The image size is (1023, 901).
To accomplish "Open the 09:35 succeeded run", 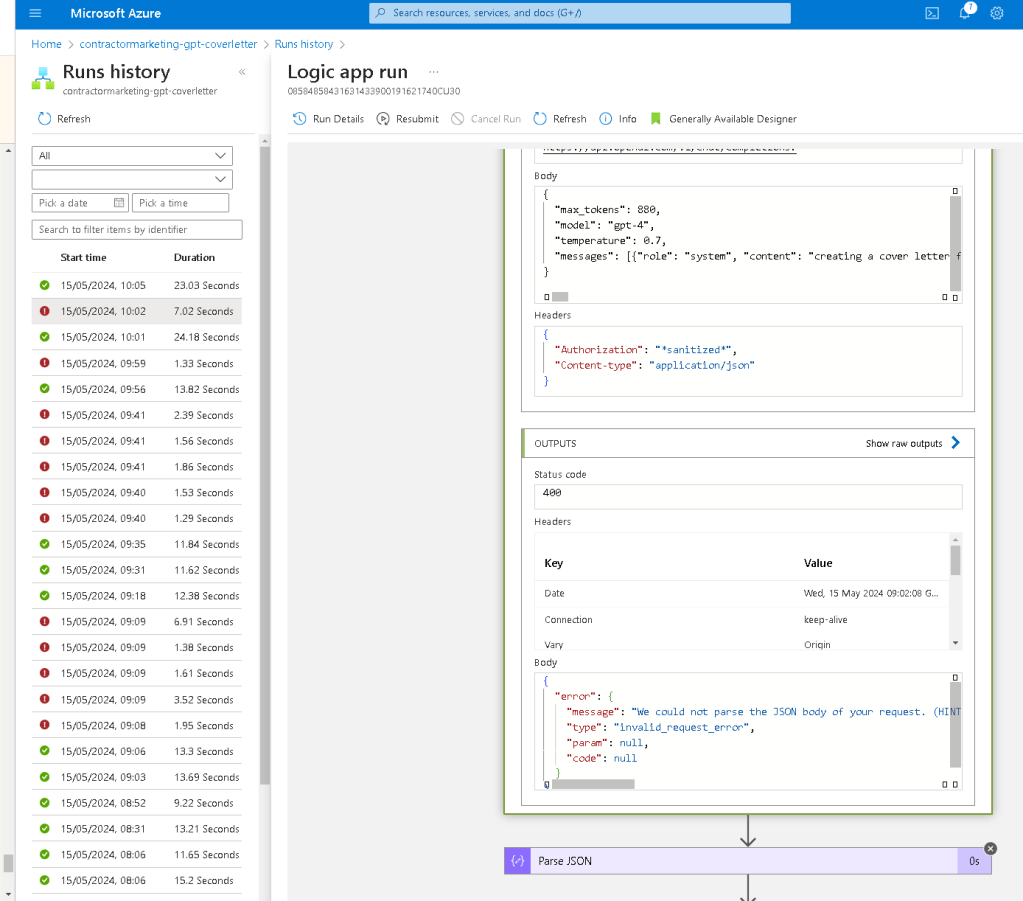I will coord(136,544).
